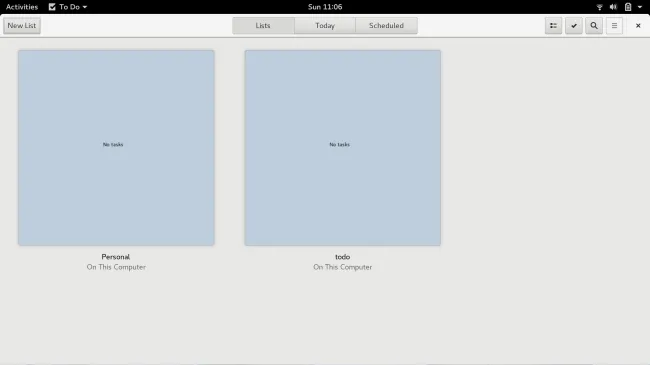Expand the system menu arrow
This screenshot has width=650, height=365.
pyautogui.click(x=640, y=7)
